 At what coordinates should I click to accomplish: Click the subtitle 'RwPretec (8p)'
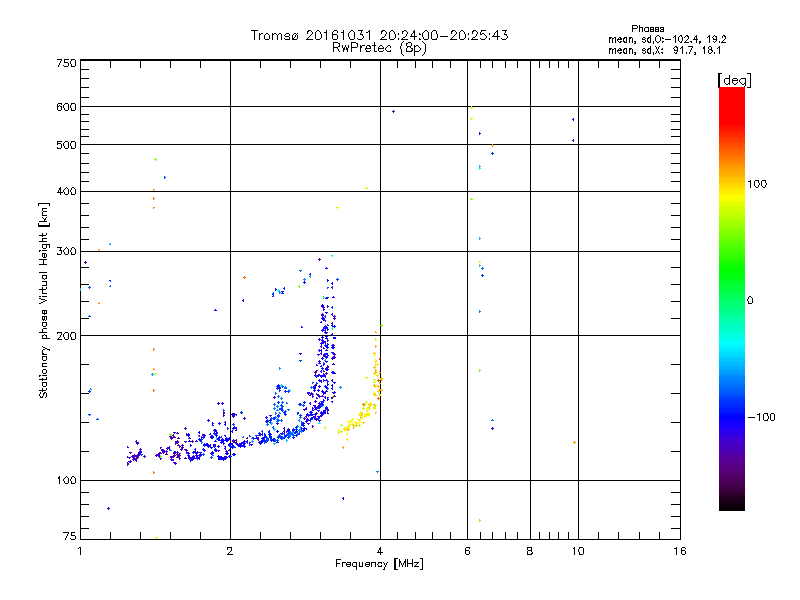(x=379, y=48)
